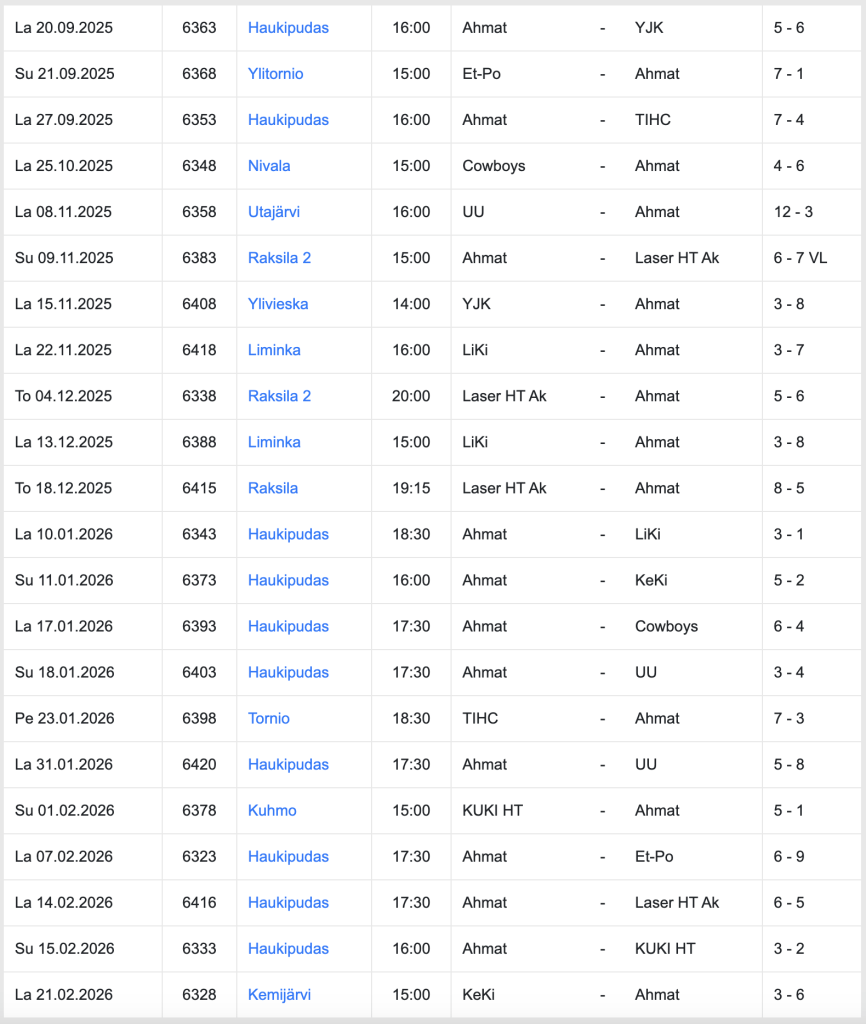
Task: Open the Ylivieska venue link
Action: tap(278, 304)
